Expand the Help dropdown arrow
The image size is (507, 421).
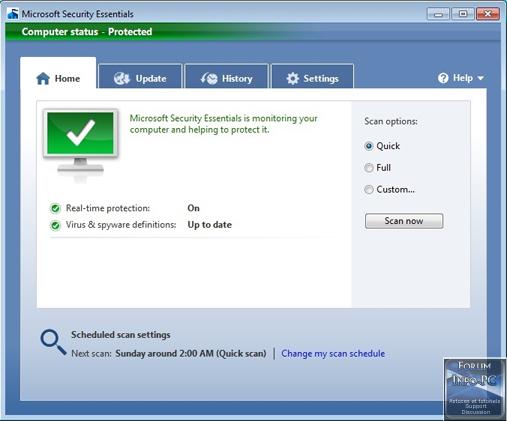click(x=480, y=78)
